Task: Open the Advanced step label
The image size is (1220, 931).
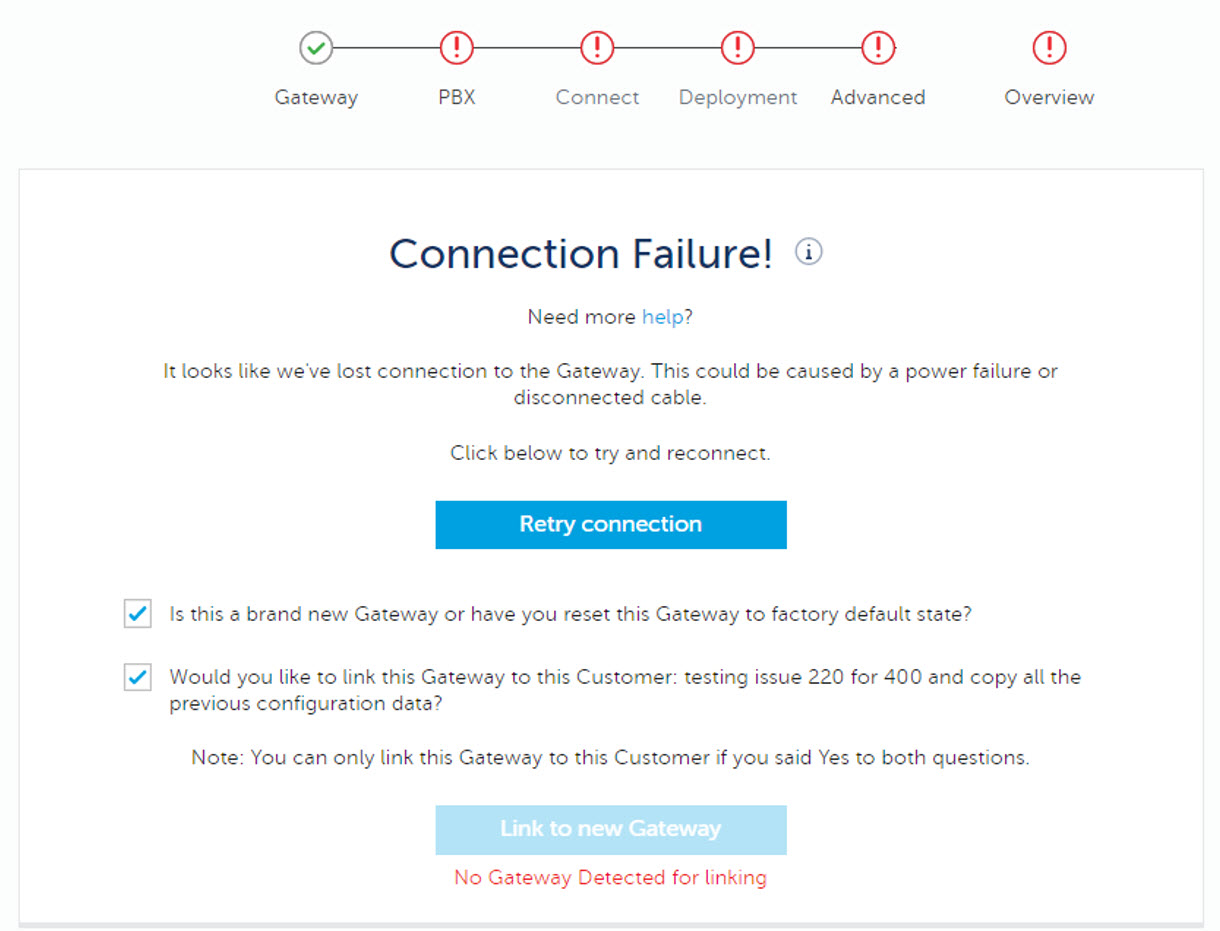Action: tap(878, 98)
